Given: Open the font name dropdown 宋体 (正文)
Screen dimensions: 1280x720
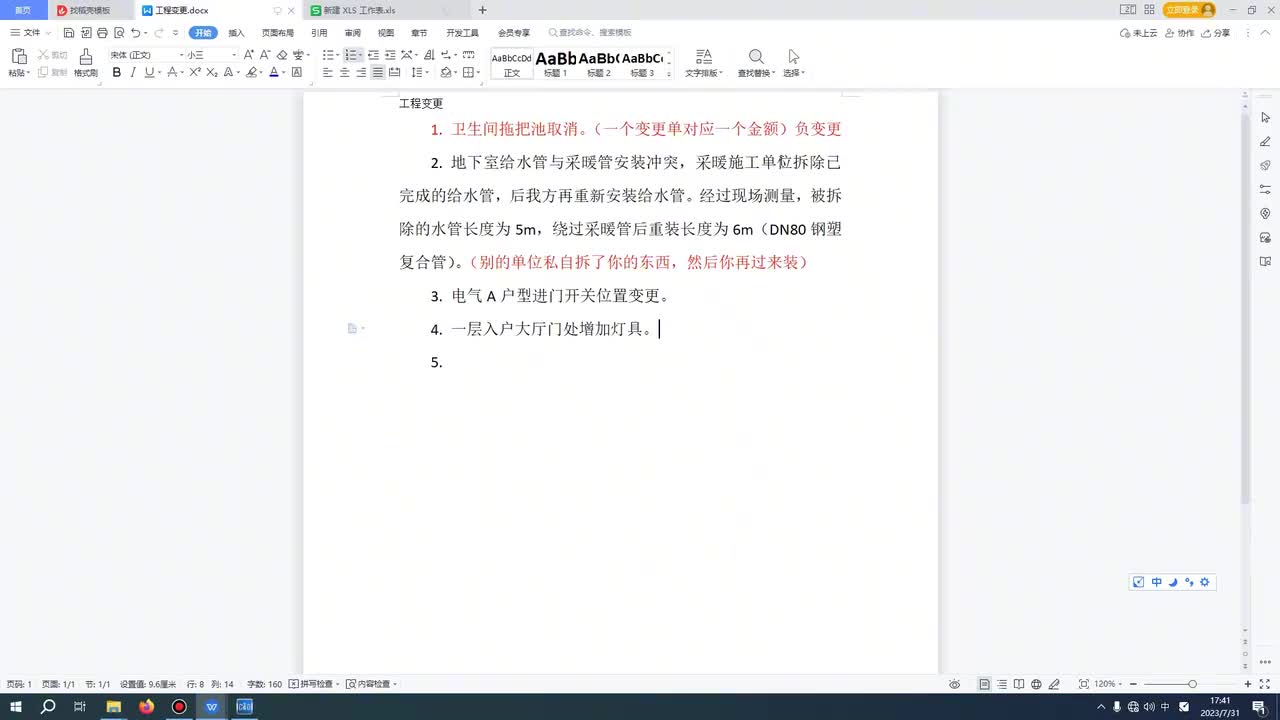Looking at the screenshot, I should 181,55.
